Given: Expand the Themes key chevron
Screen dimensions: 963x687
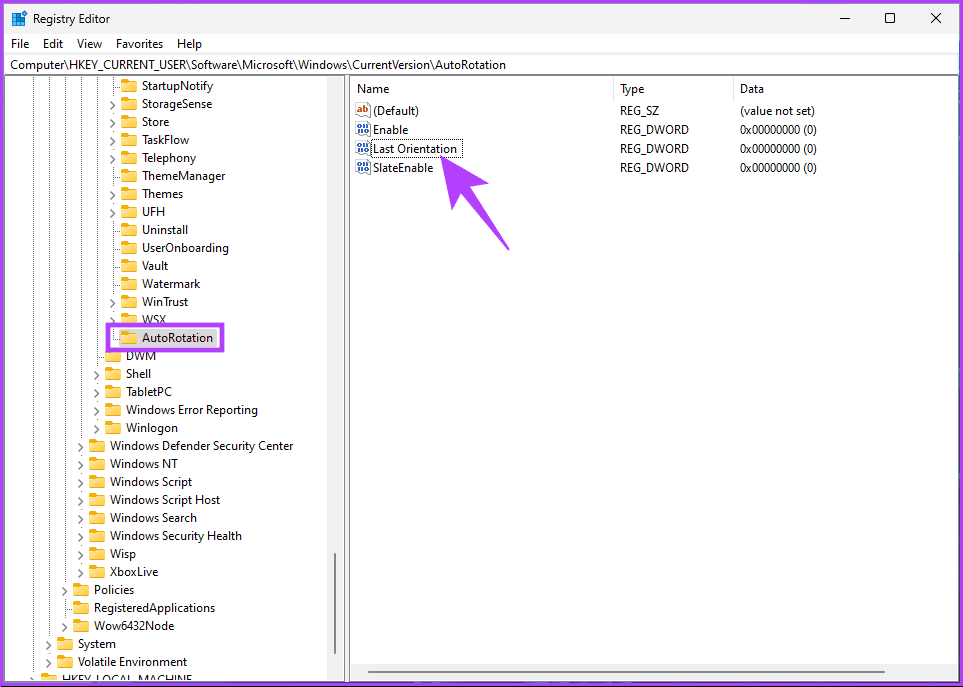Looking at the screenshot, I should pyautogui.click(x=112, y=195).
